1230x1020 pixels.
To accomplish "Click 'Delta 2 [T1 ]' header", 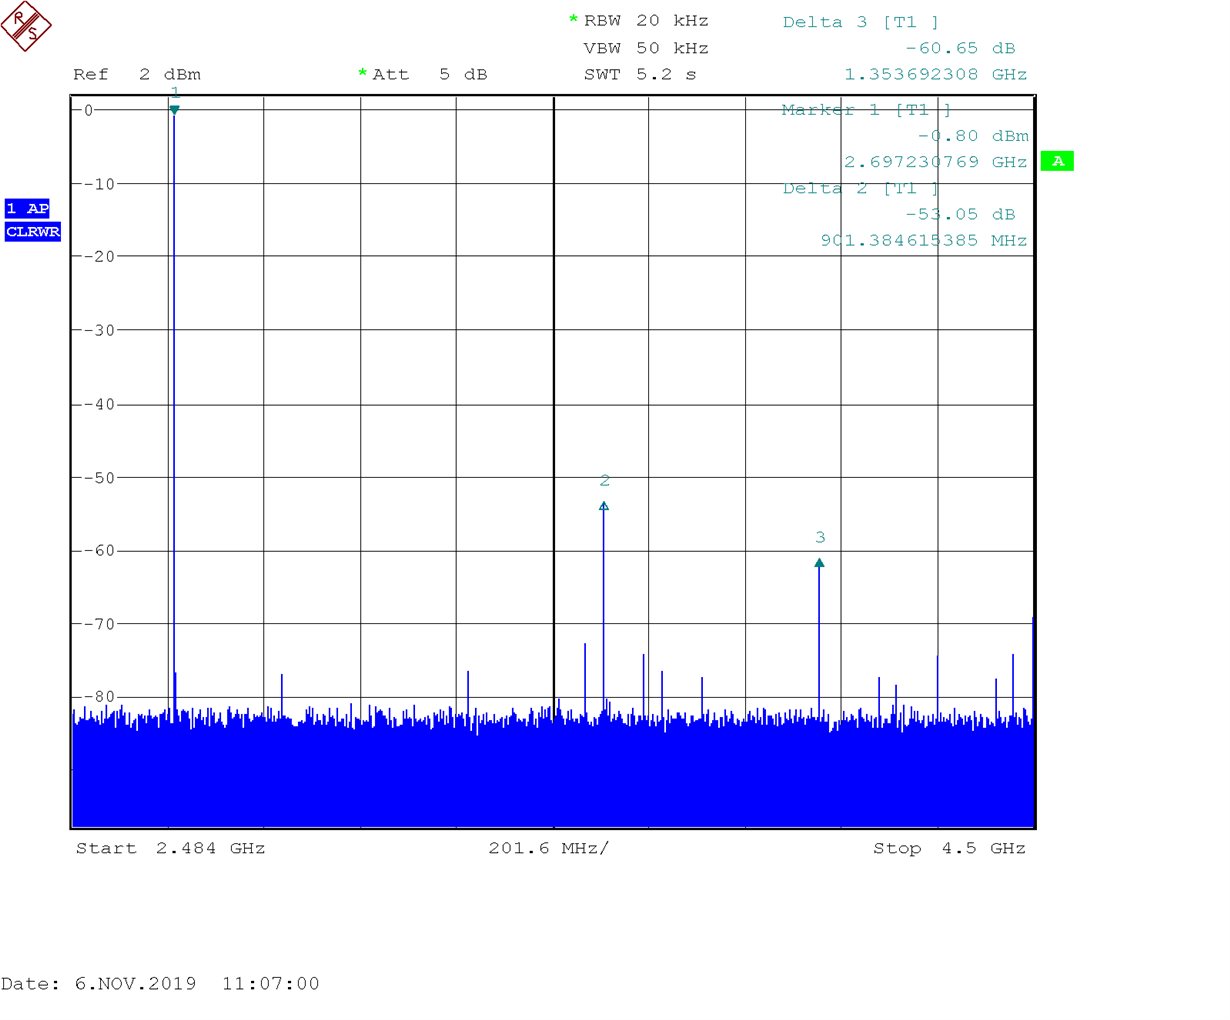I will point(861,188).
